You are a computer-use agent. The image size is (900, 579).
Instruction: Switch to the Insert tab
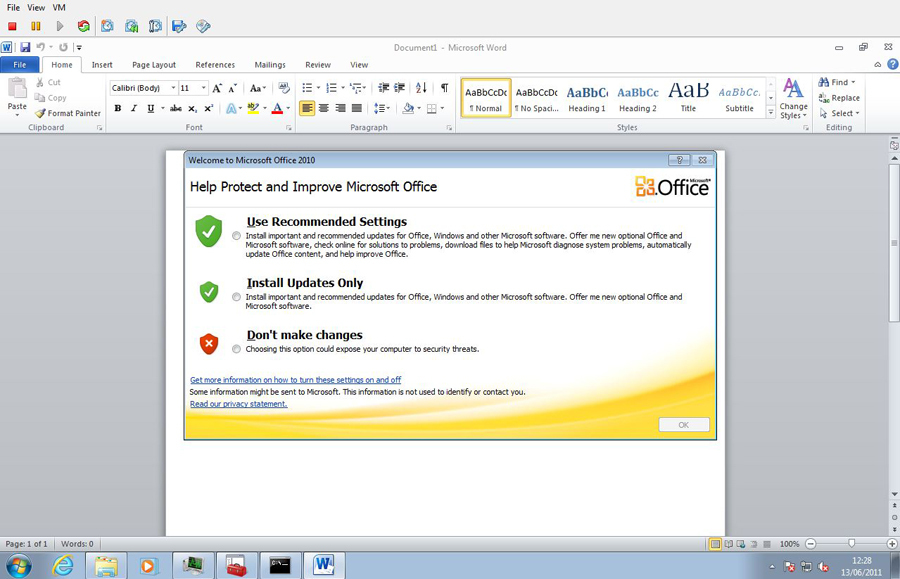coord(102,65)
